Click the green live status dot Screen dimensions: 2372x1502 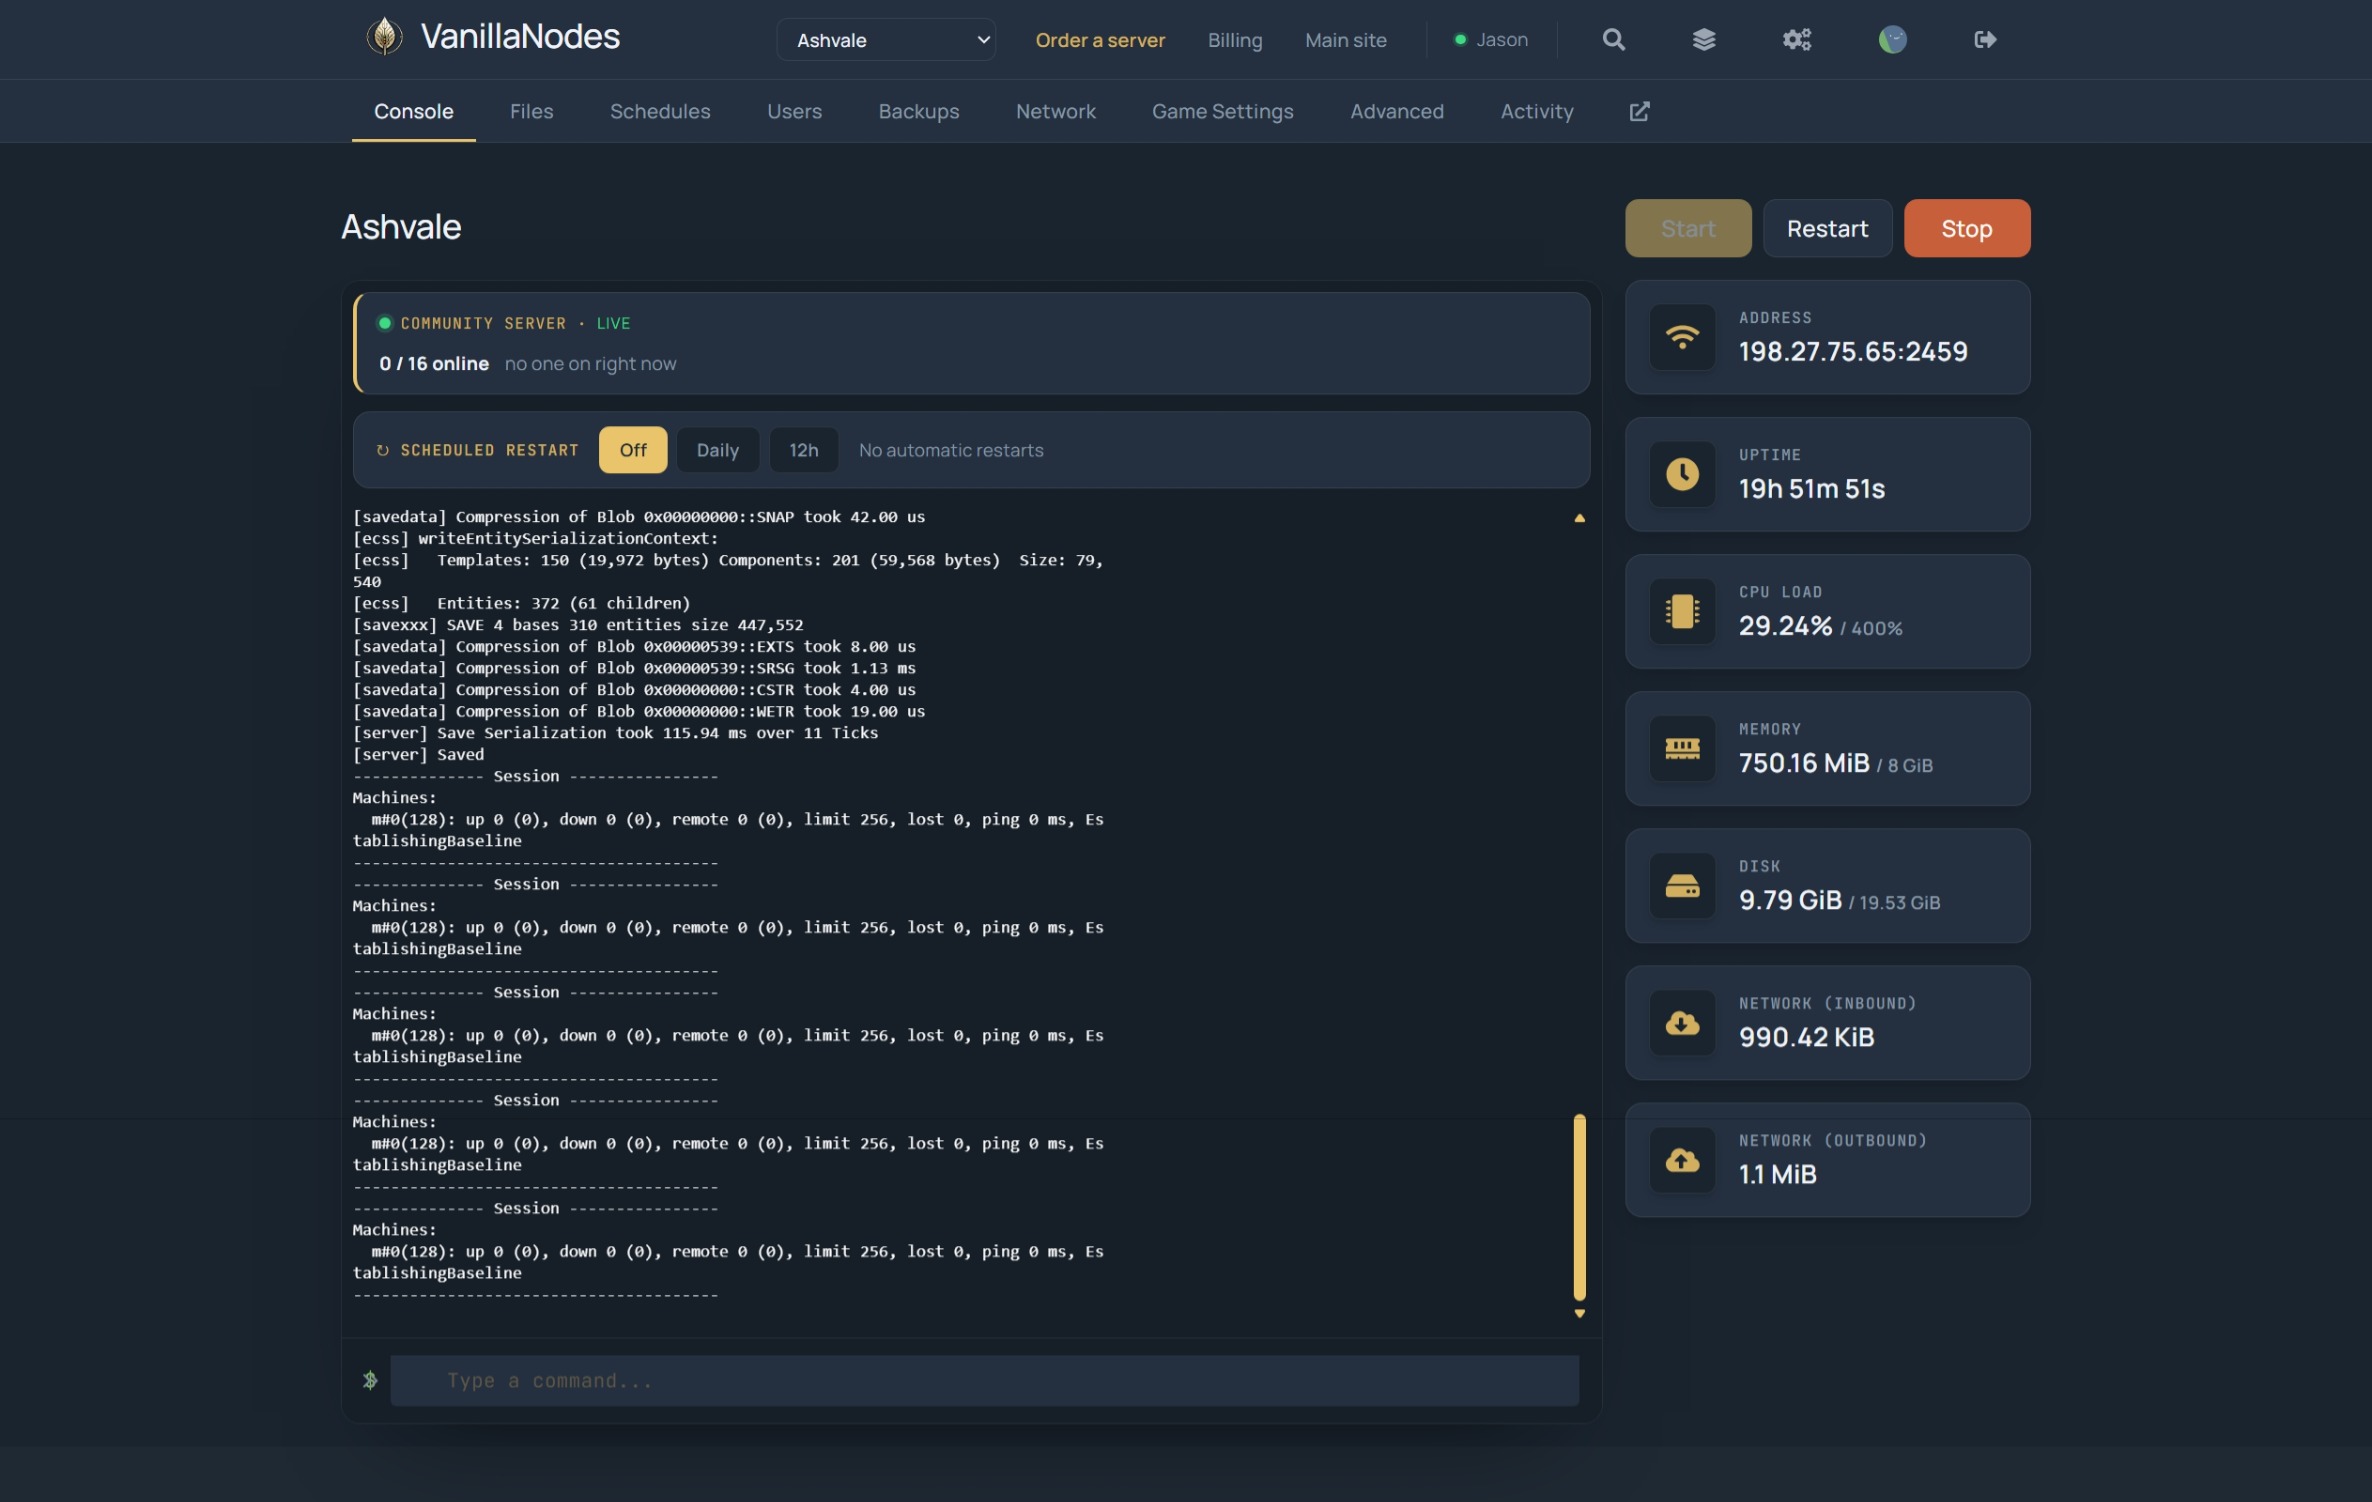pos(384,323)
